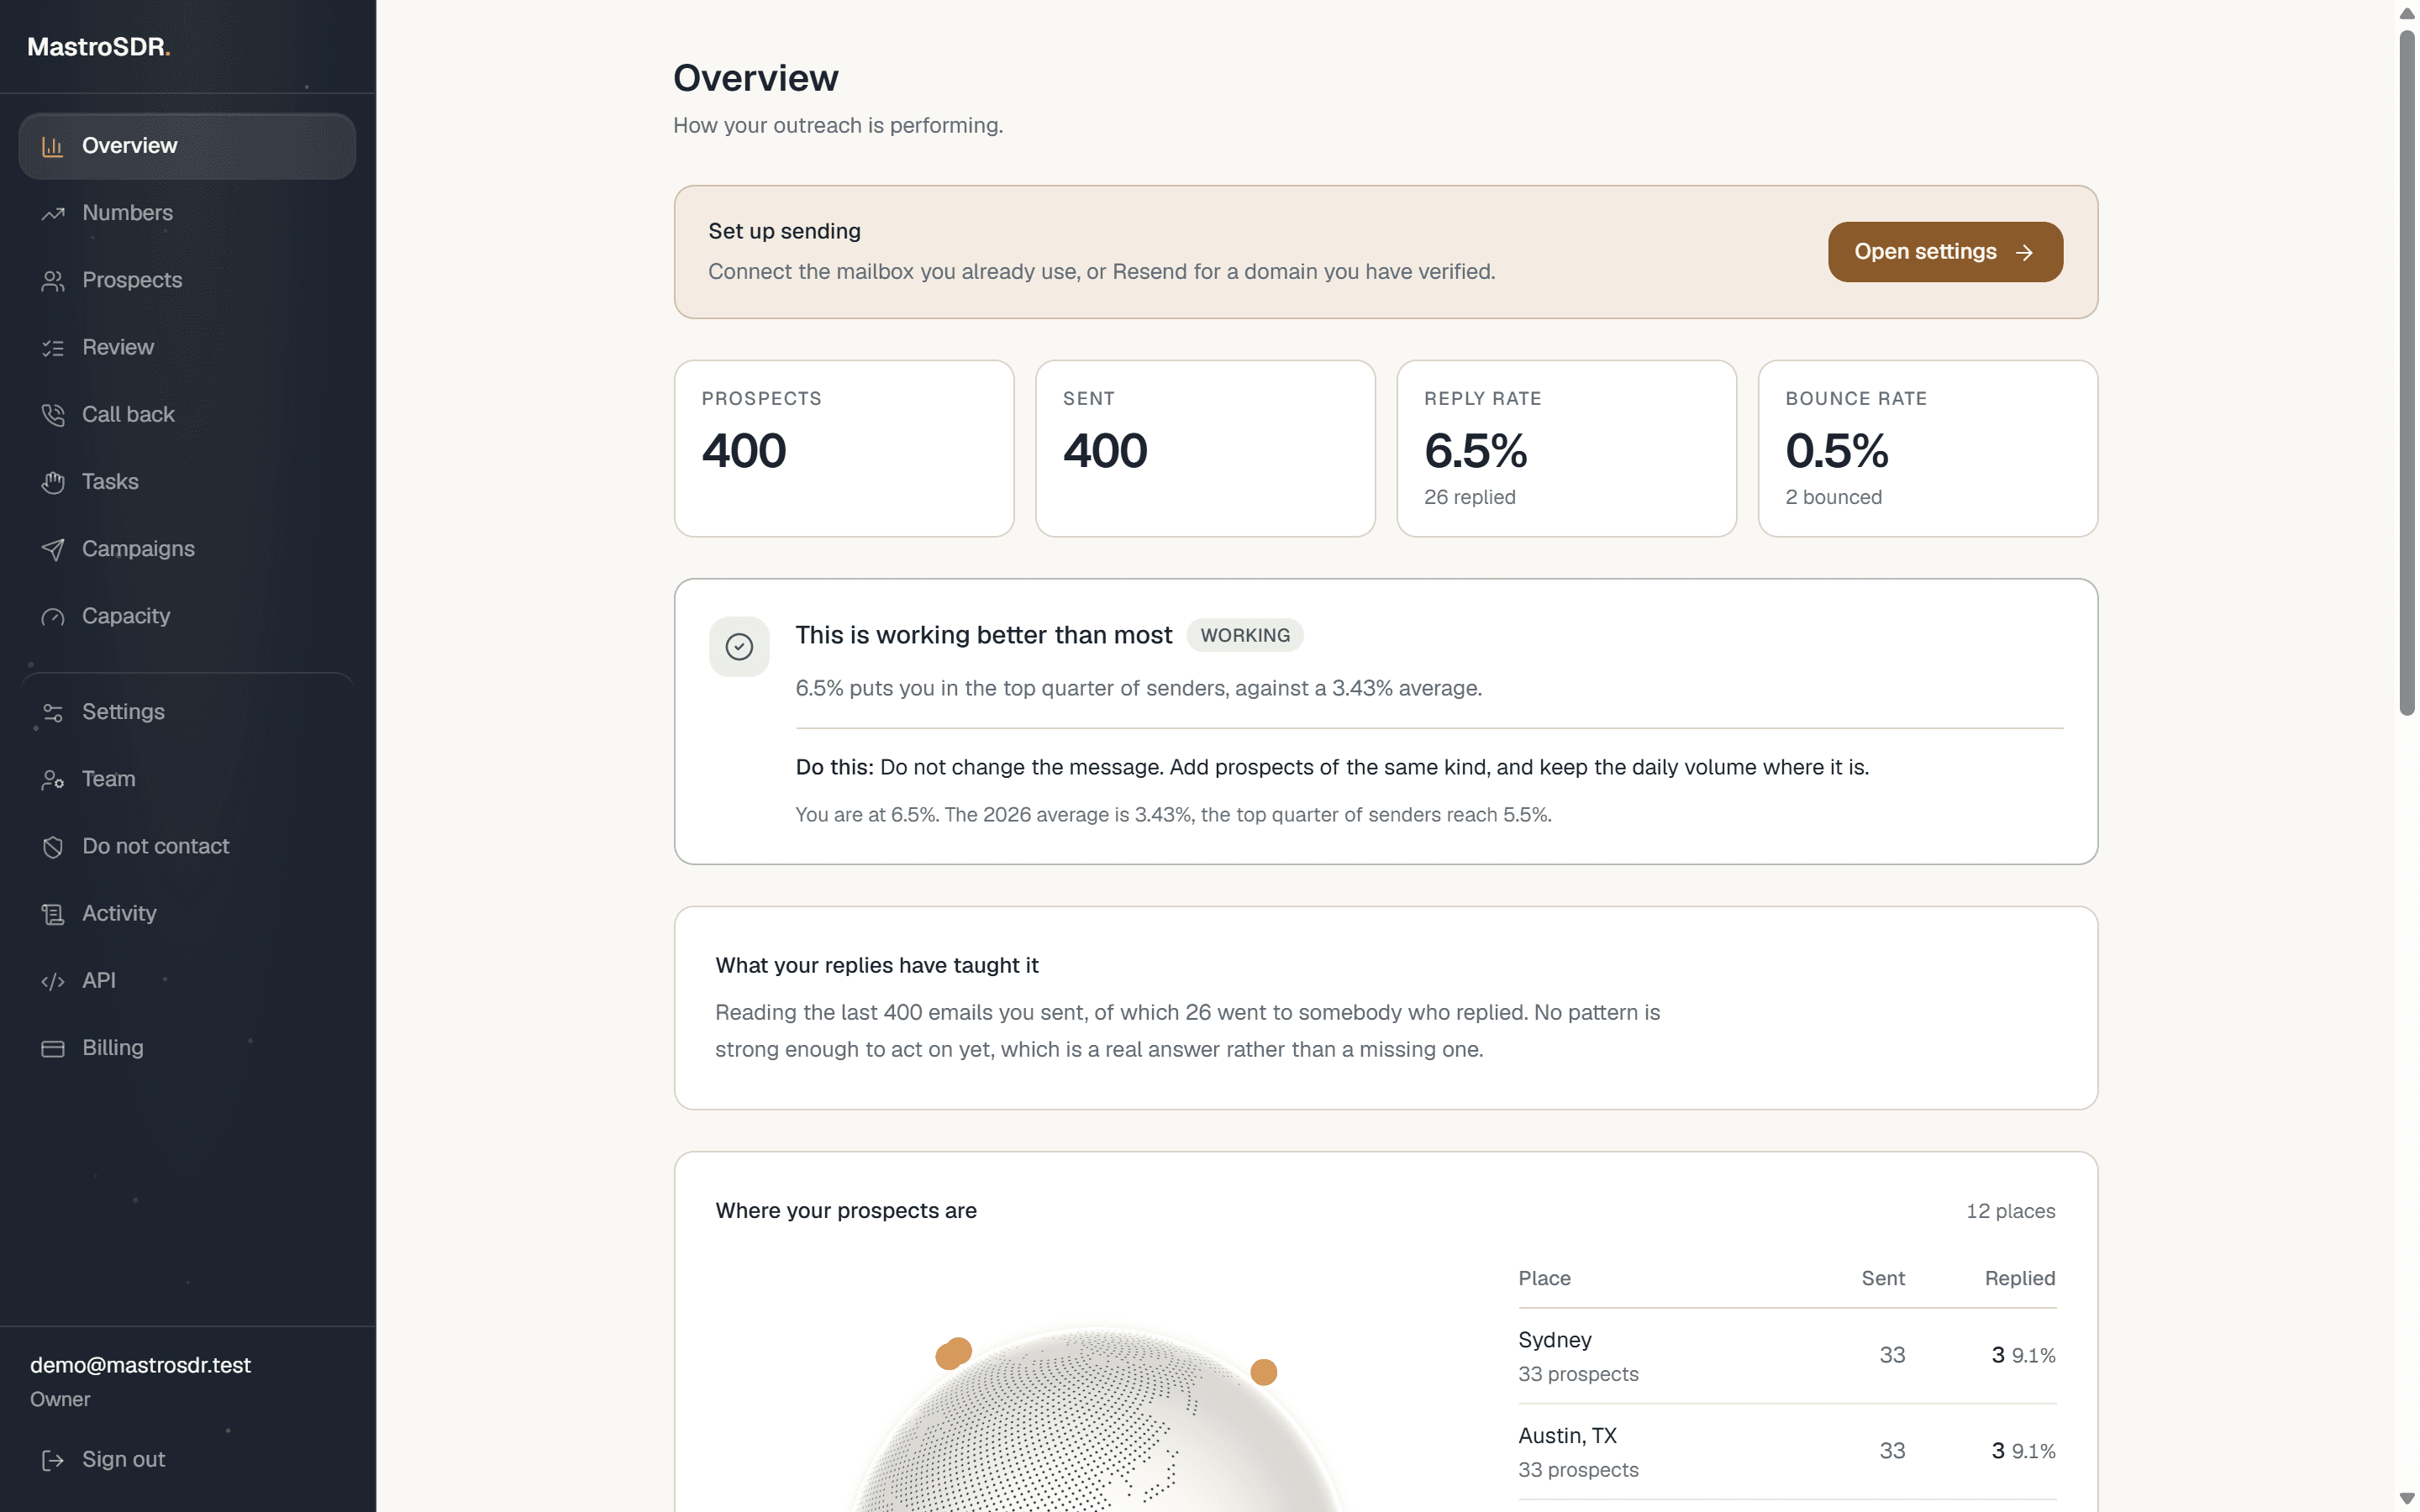Viewport: 2420px width, 1512px height.
Task: Open the Overview menu item
Action: click(x=187, y=146)
